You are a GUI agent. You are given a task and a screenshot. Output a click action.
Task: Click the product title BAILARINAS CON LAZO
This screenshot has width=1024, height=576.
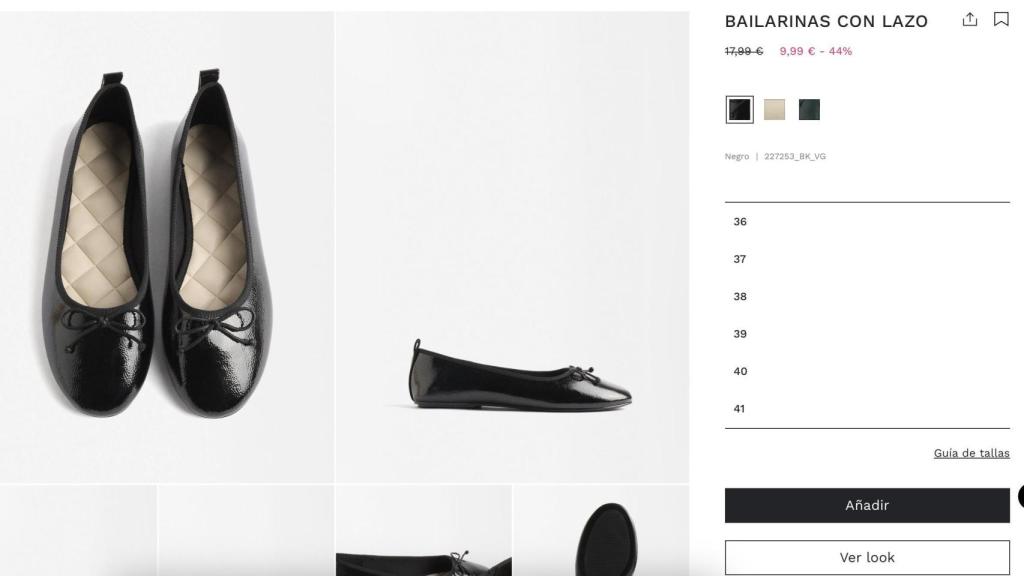coord(824,20)
